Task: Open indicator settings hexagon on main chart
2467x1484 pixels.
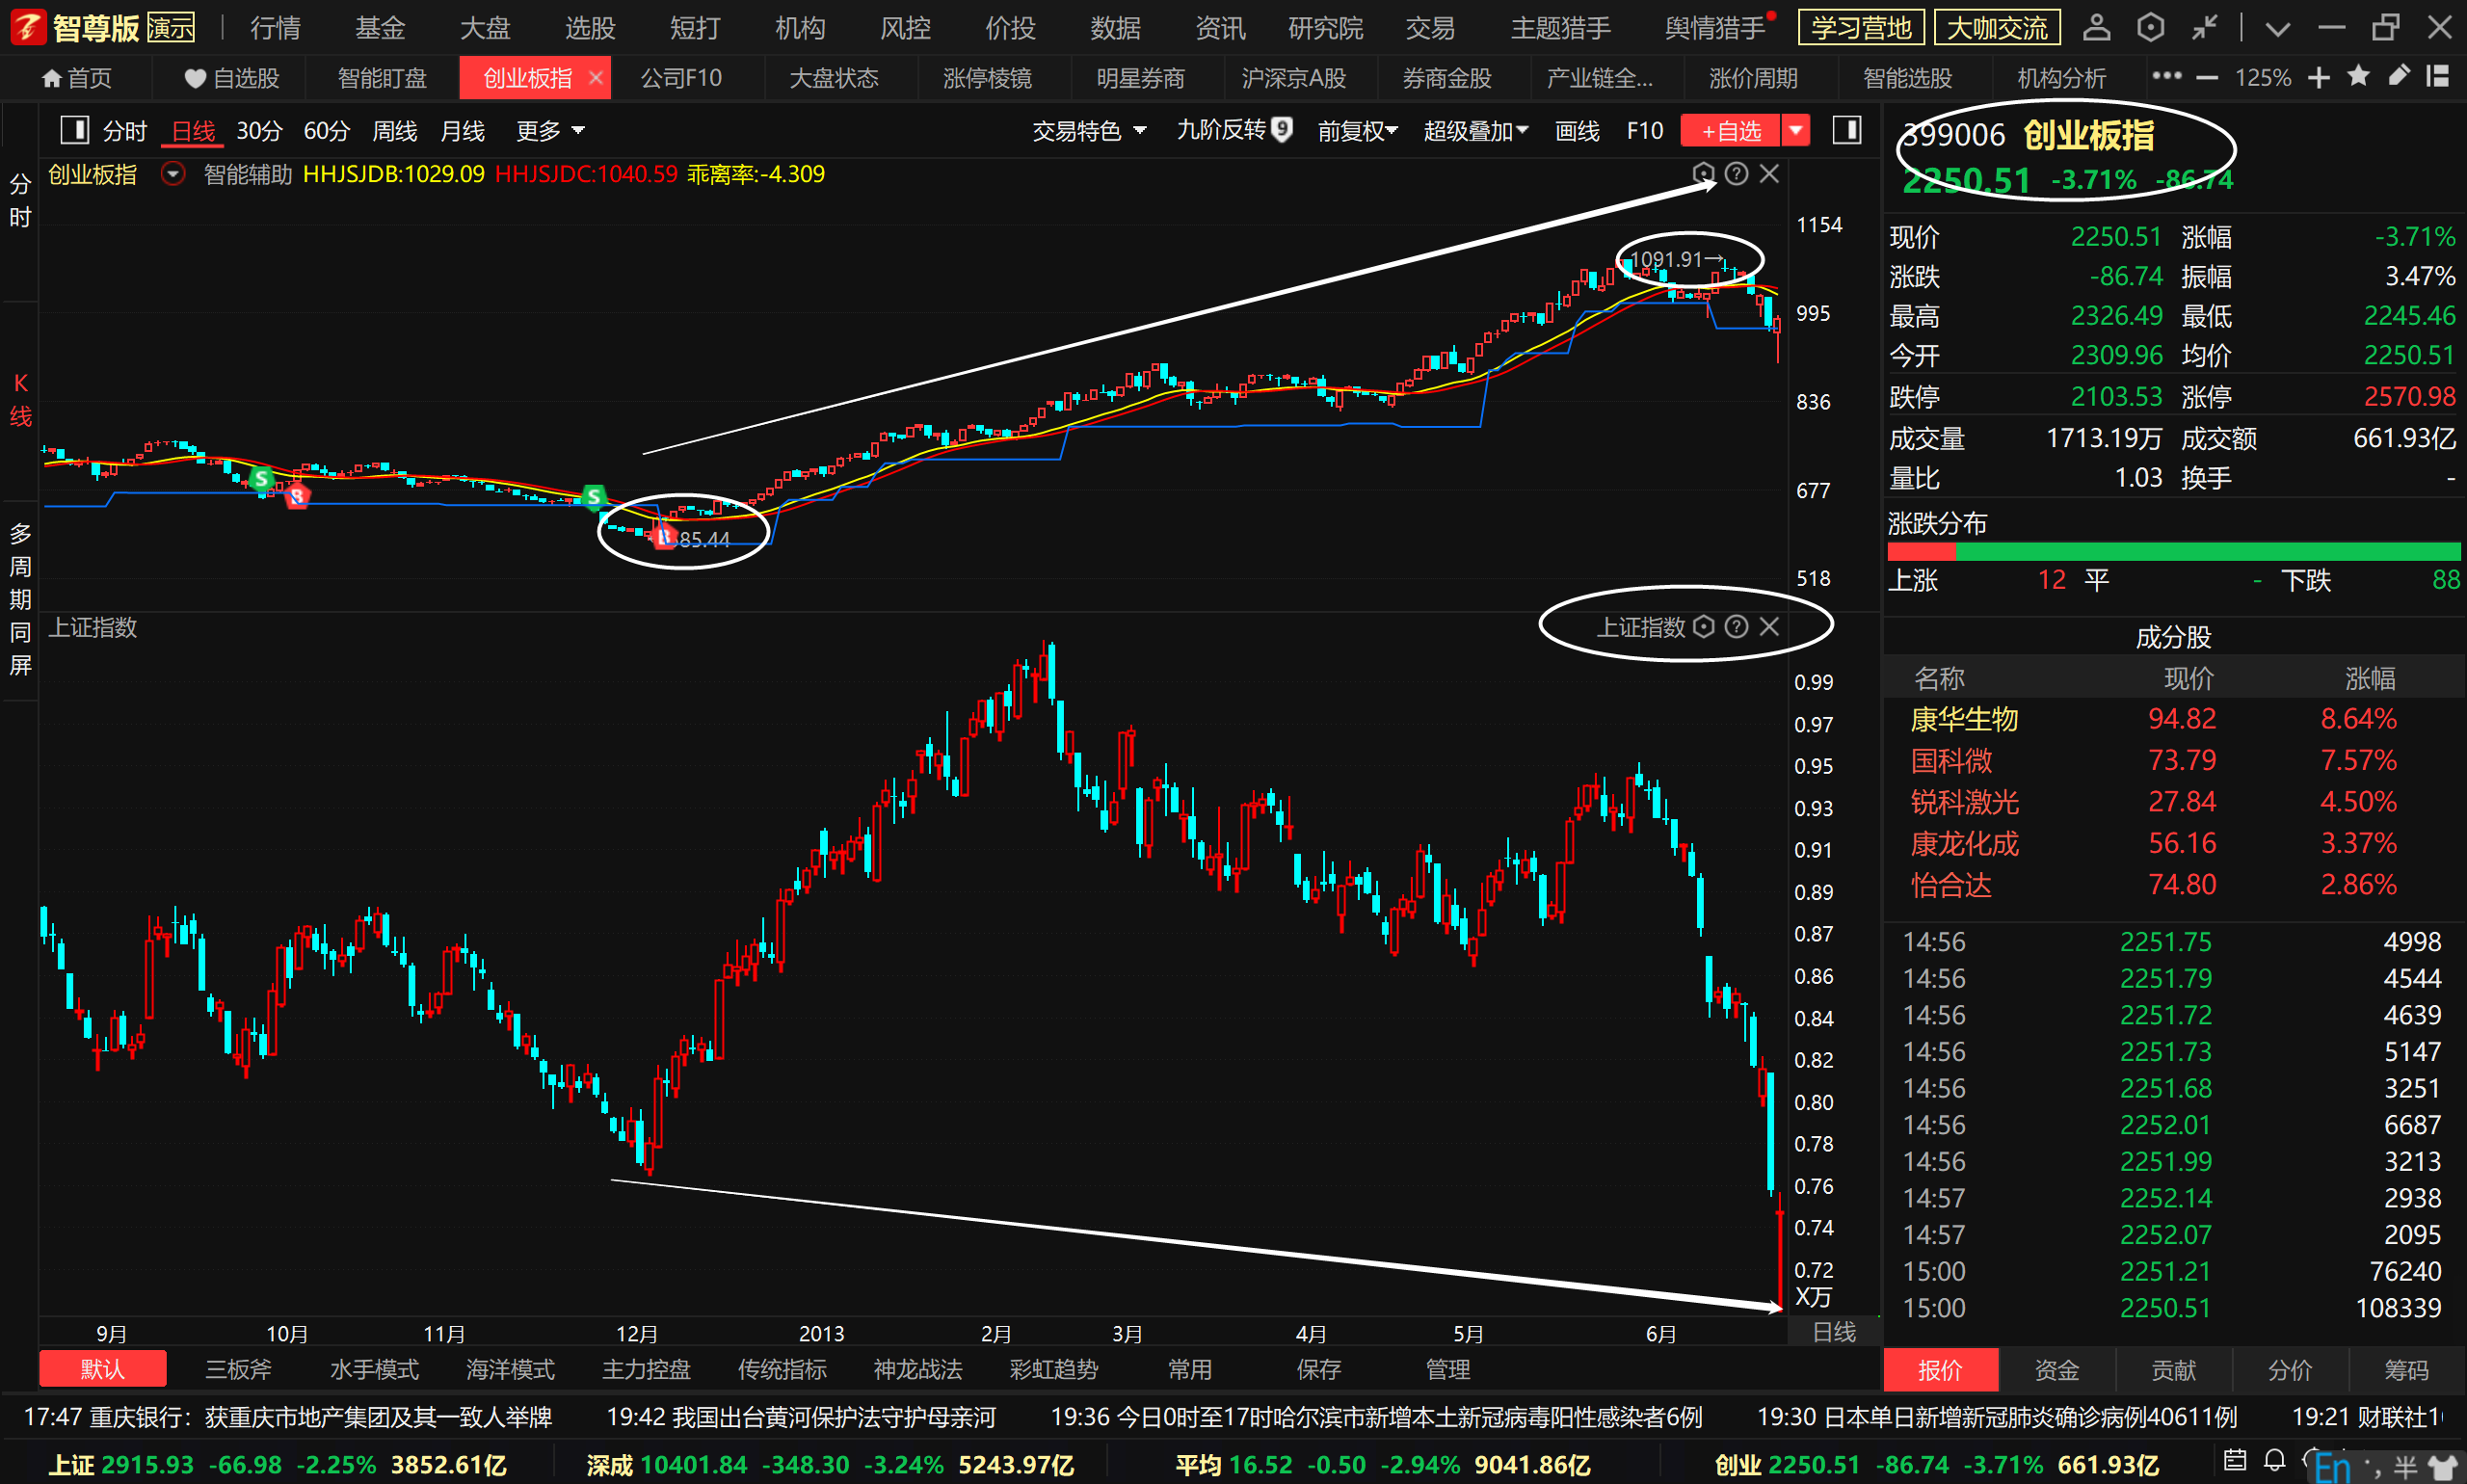Action: [x=1703, y=173]
